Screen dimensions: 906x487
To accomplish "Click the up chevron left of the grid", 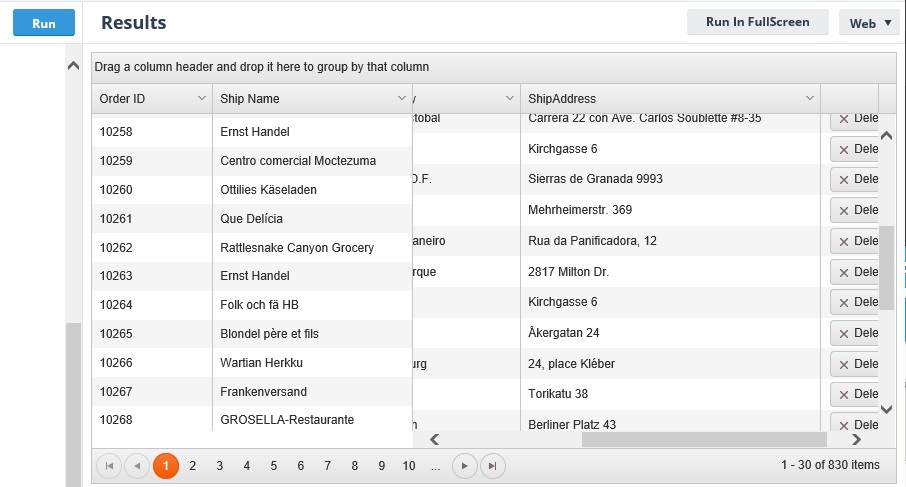I will (x=73, y=66).
